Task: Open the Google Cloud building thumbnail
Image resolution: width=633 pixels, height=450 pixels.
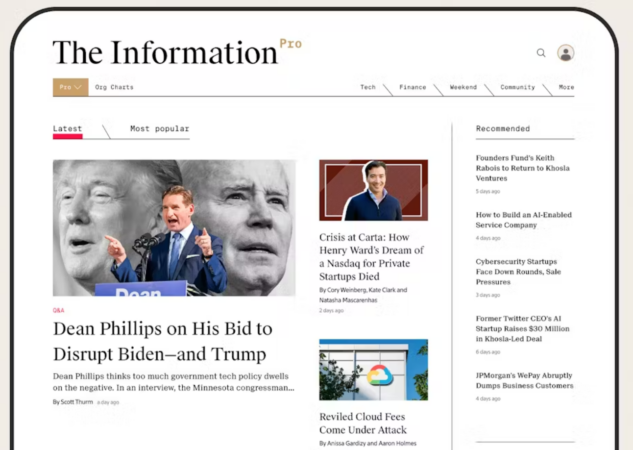Action: [x=373, y=370]
